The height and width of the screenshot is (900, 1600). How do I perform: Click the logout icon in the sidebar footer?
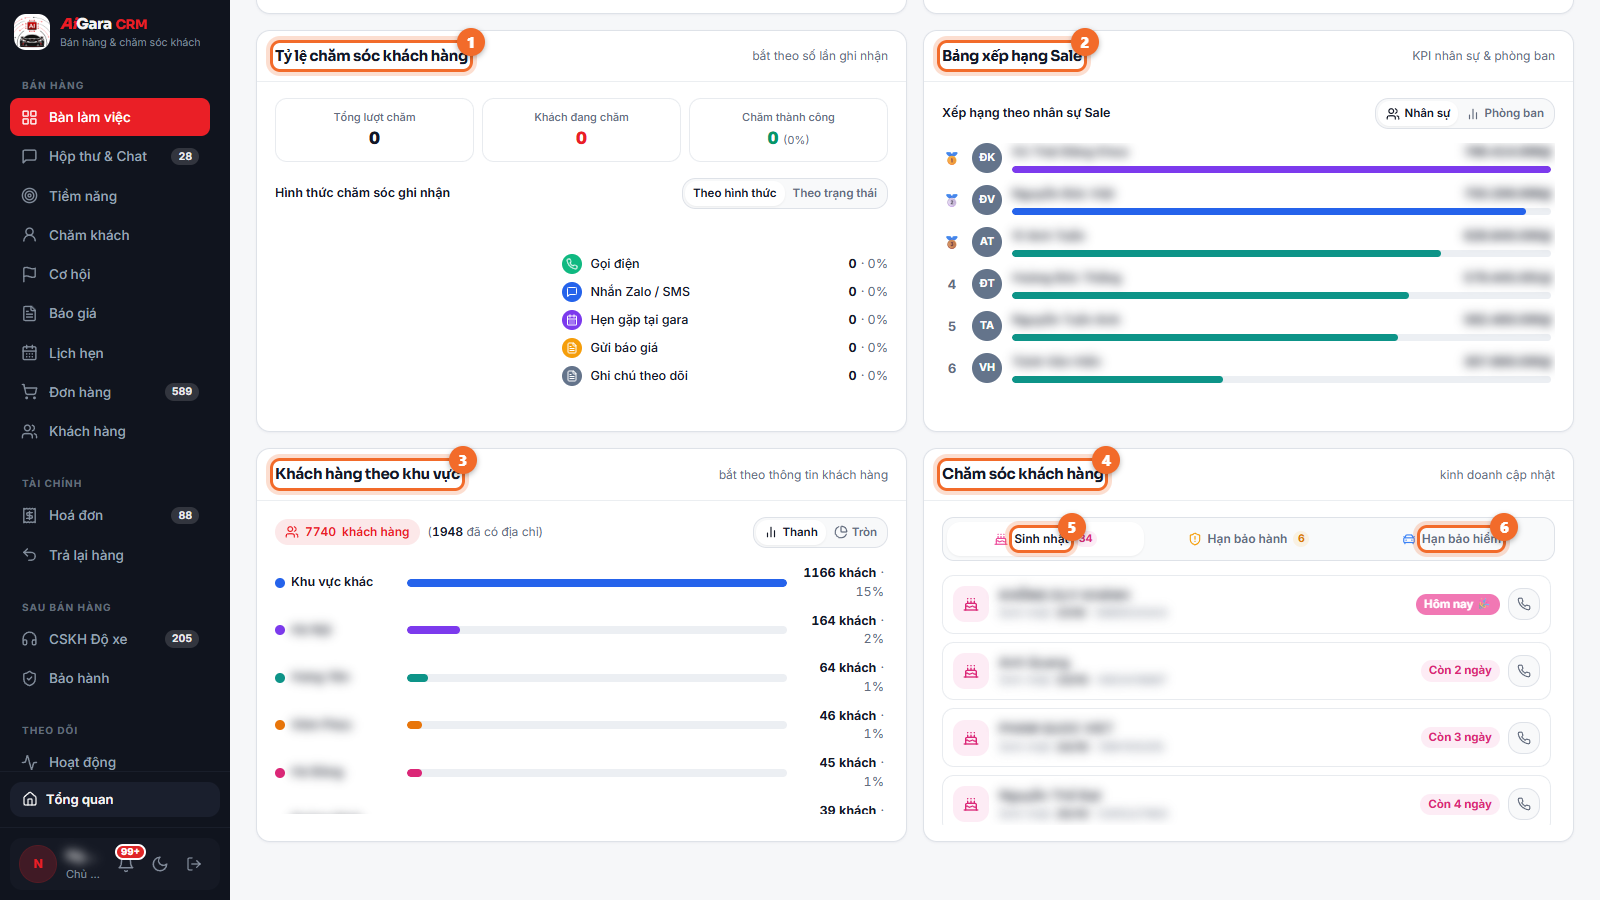[194, 864]
